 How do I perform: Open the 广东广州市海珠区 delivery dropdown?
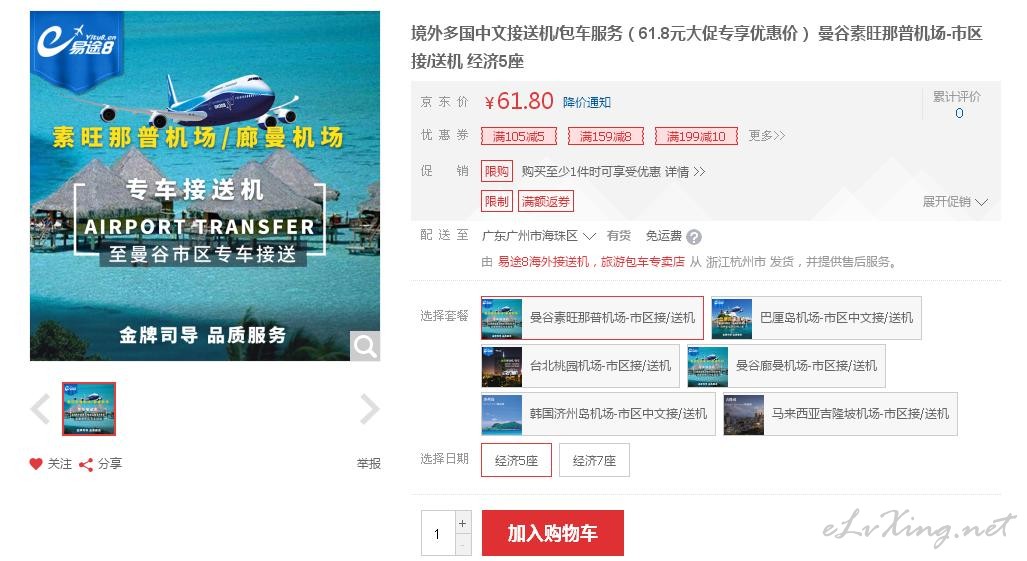[x=538, y=236]
